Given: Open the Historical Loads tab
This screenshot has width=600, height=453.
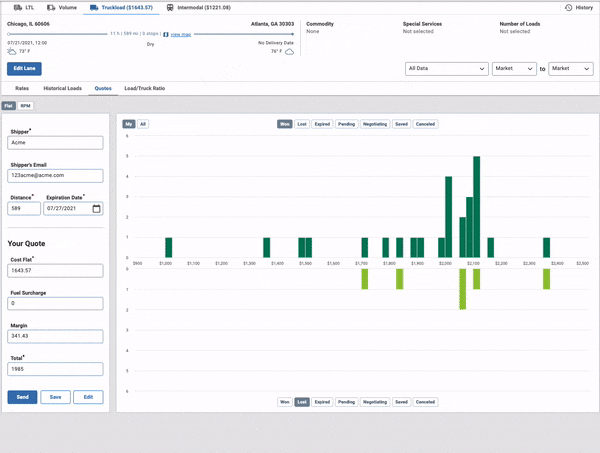Looking at the screenshot, I should tap(63, 88).
